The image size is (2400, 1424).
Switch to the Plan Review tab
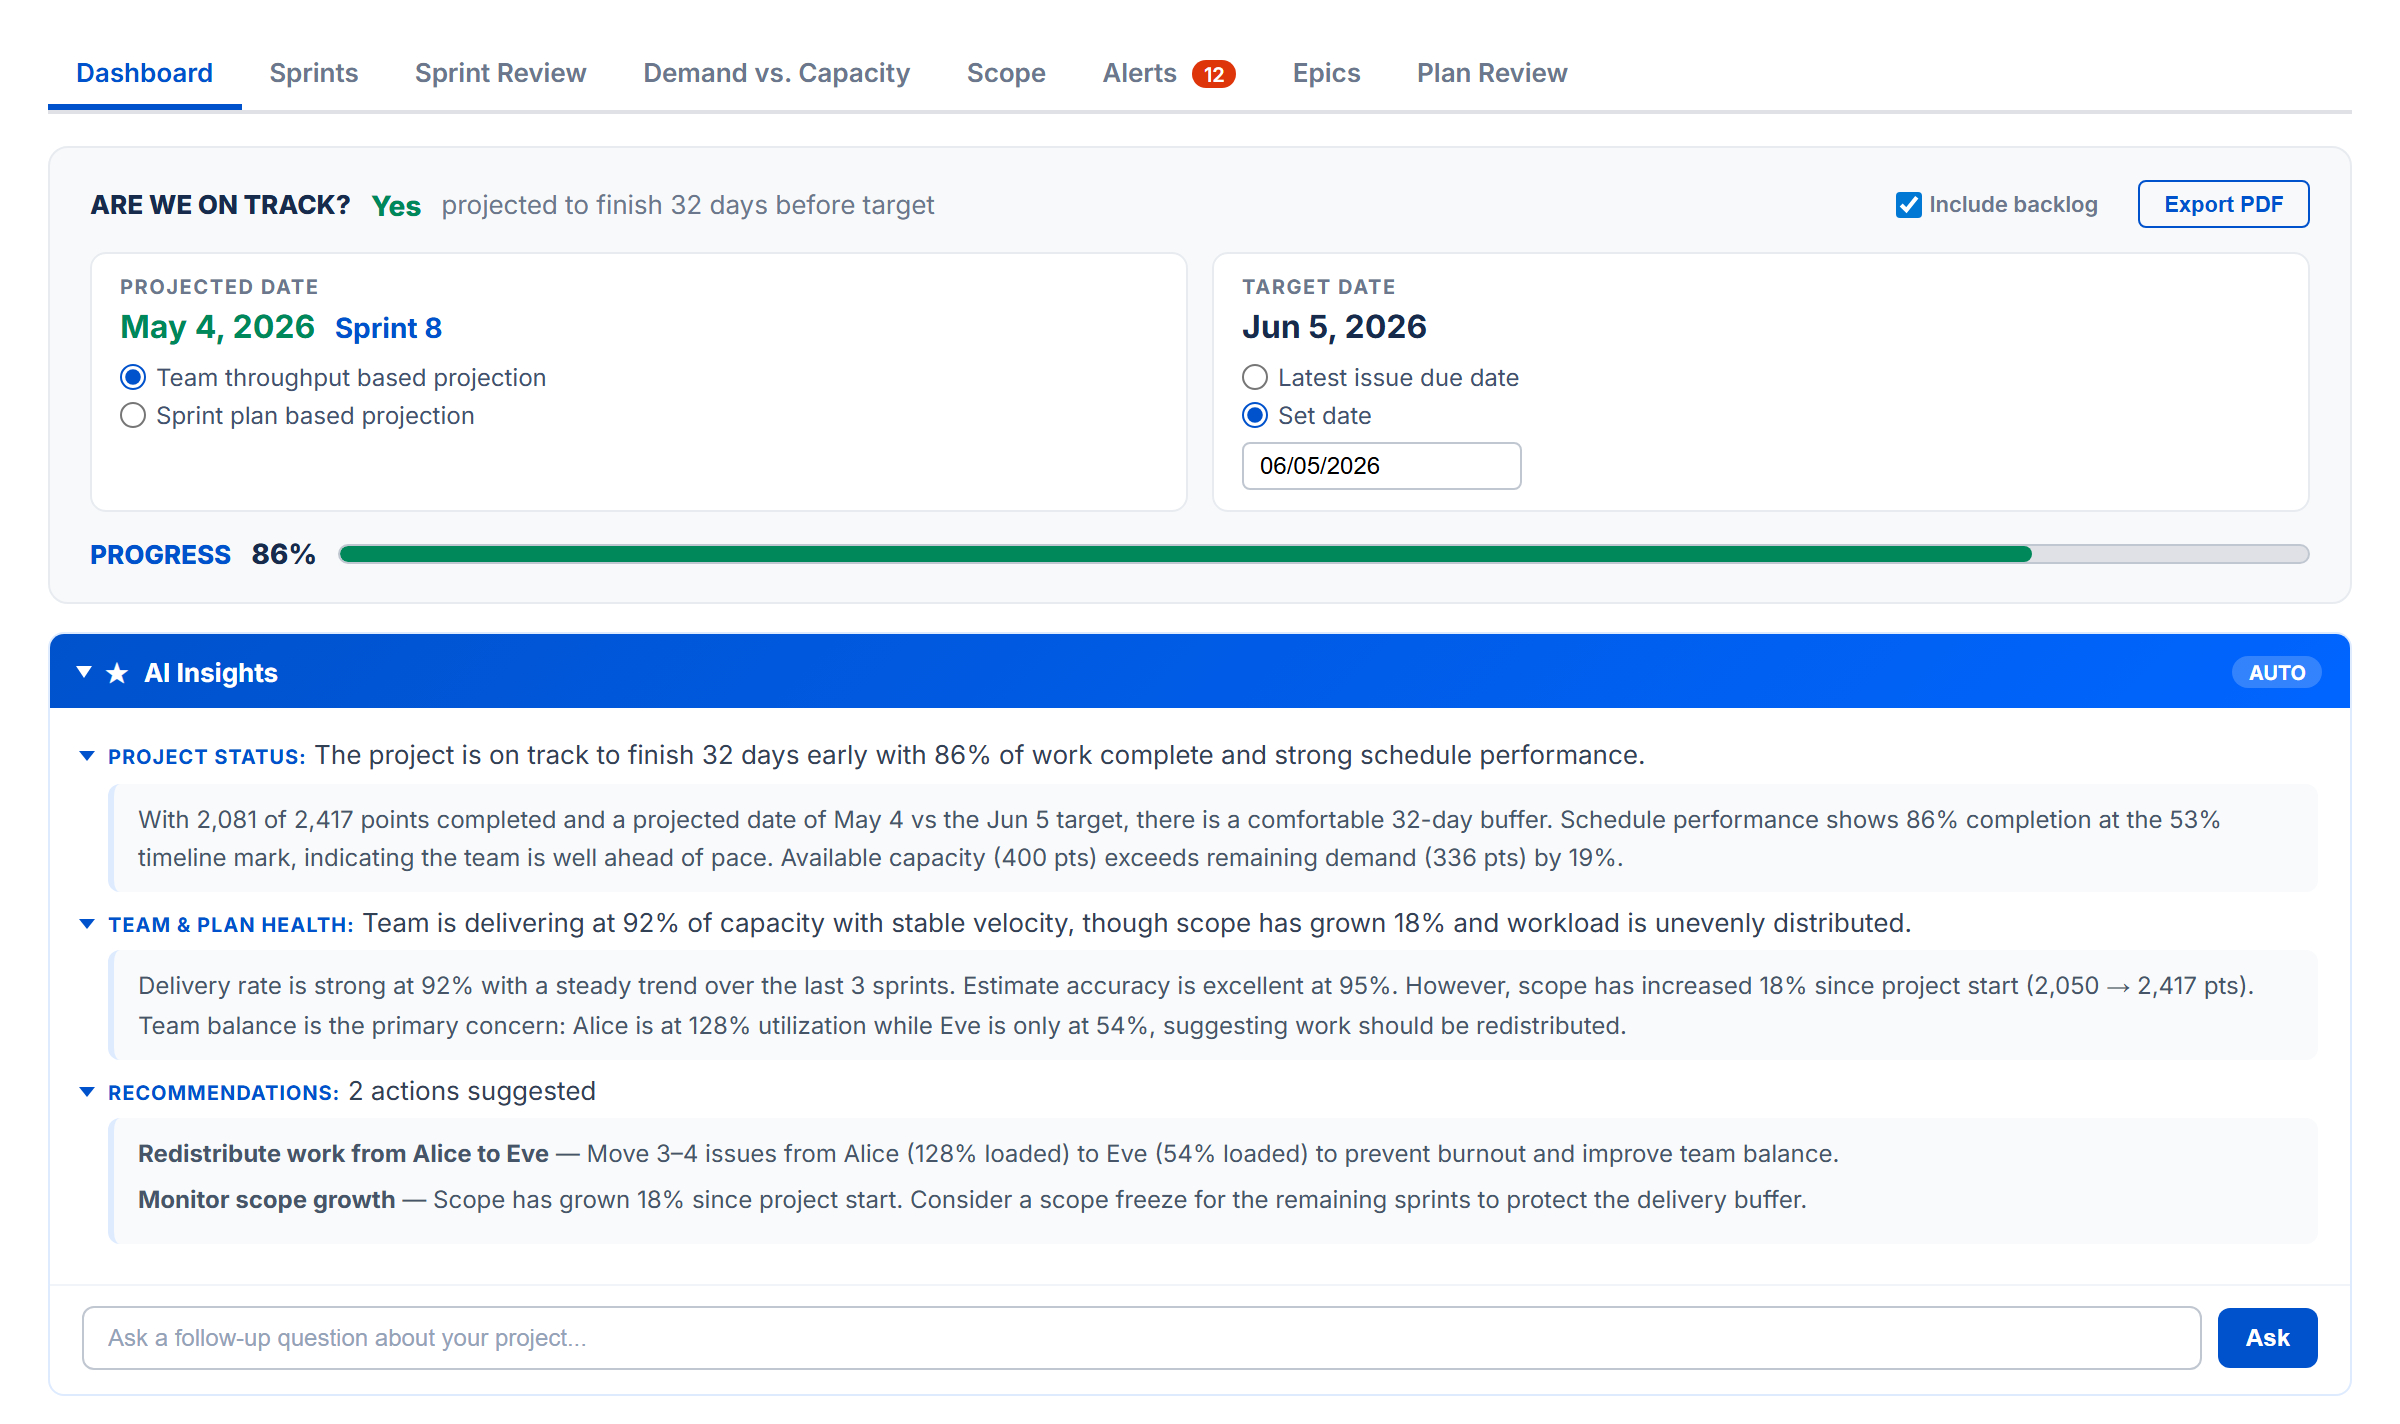click(1490, 72)
